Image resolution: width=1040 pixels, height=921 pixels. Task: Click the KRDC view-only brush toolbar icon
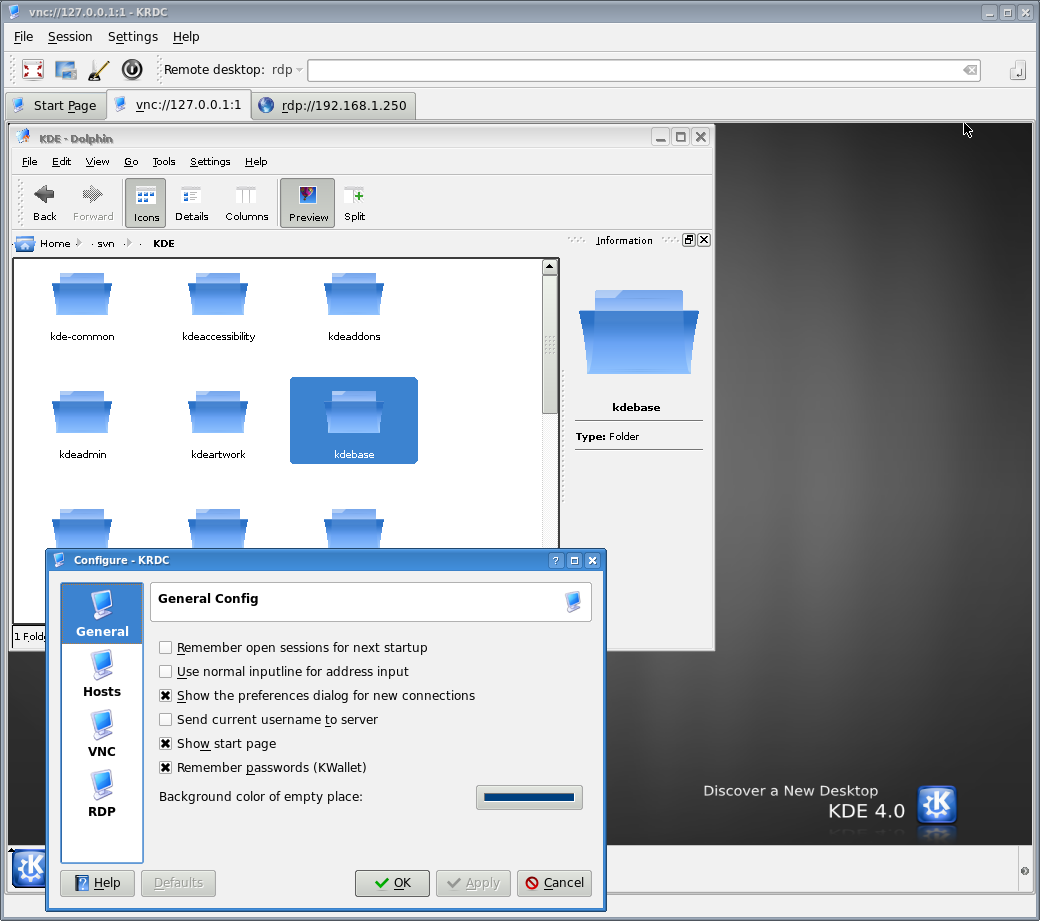click(x=99, y=70)
